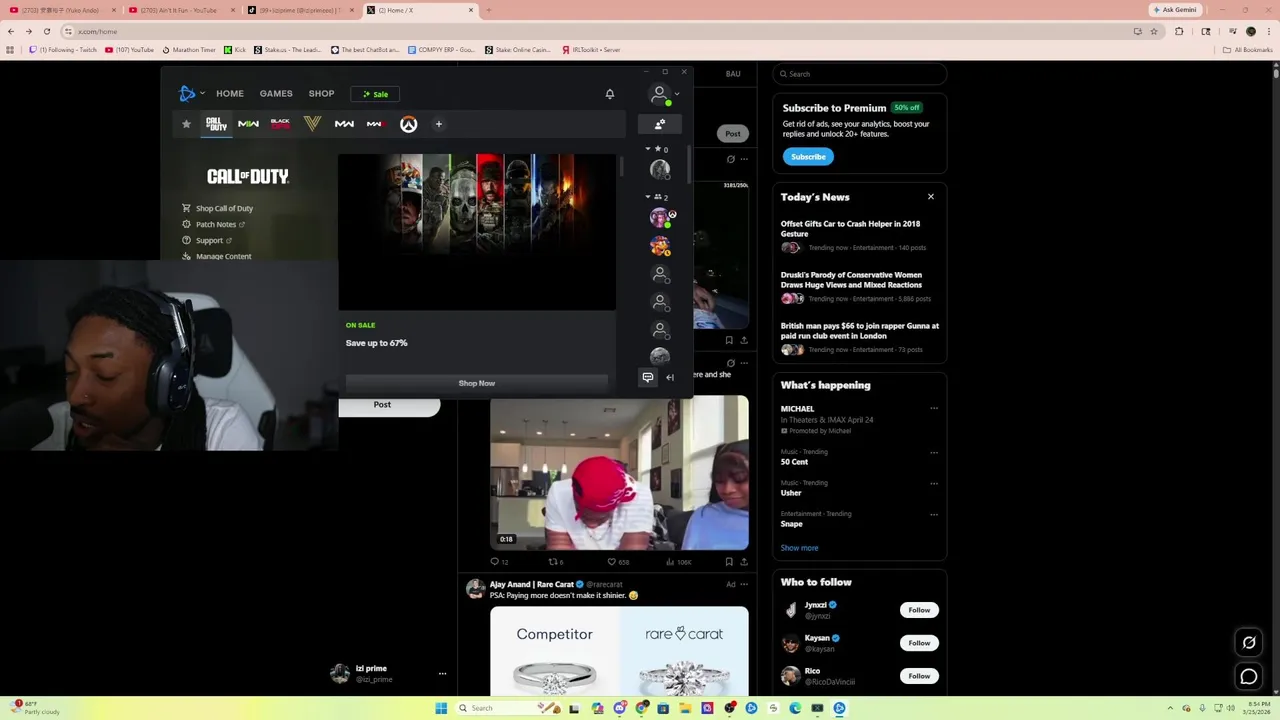Bookmark the video post on X
This screenshot has height=720, width=1280.
point(729,562)
